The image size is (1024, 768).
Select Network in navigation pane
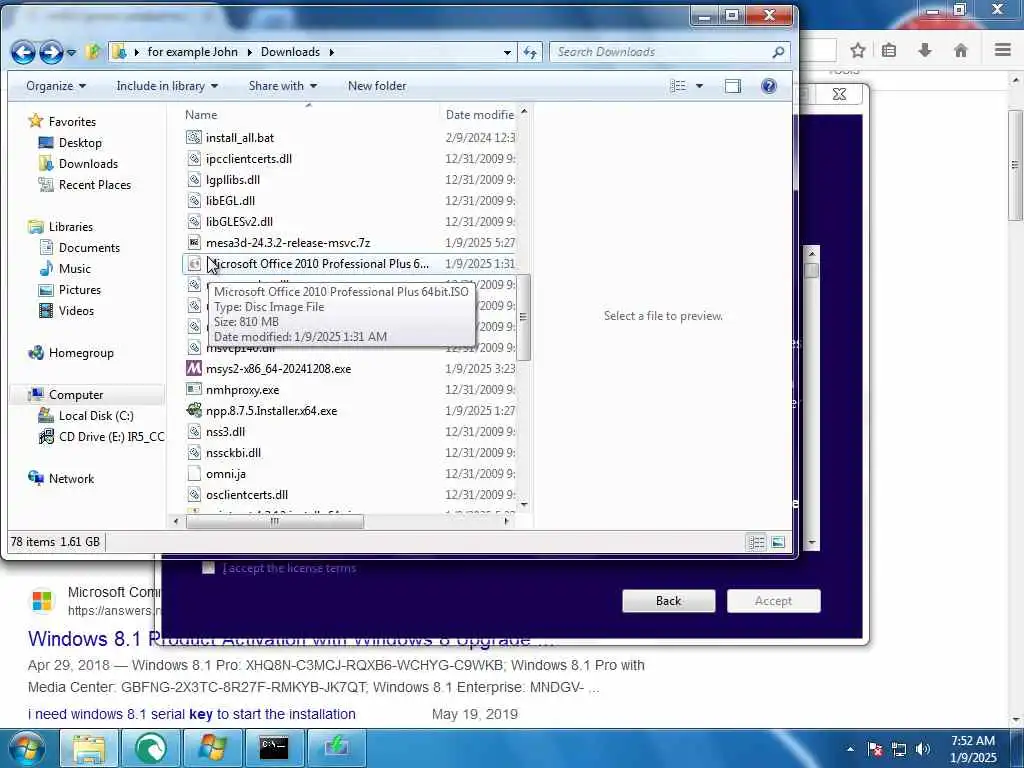pyautogui.click(x=71, y=479)
